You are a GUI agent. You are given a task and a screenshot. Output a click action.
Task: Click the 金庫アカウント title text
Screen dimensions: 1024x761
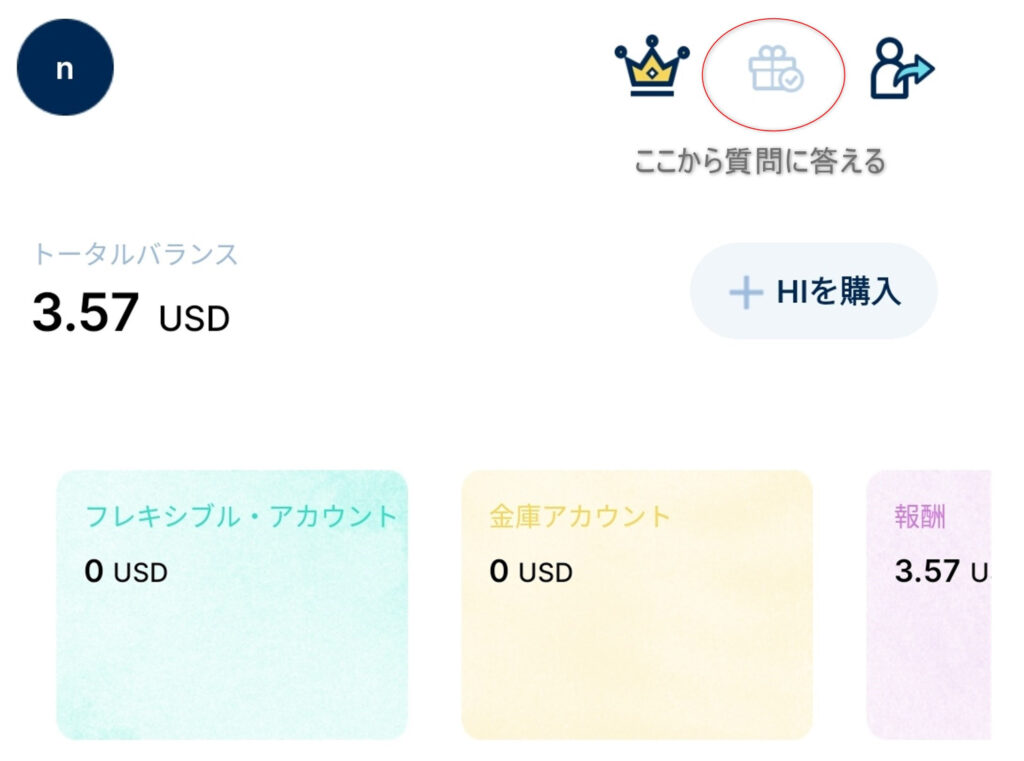580,516
